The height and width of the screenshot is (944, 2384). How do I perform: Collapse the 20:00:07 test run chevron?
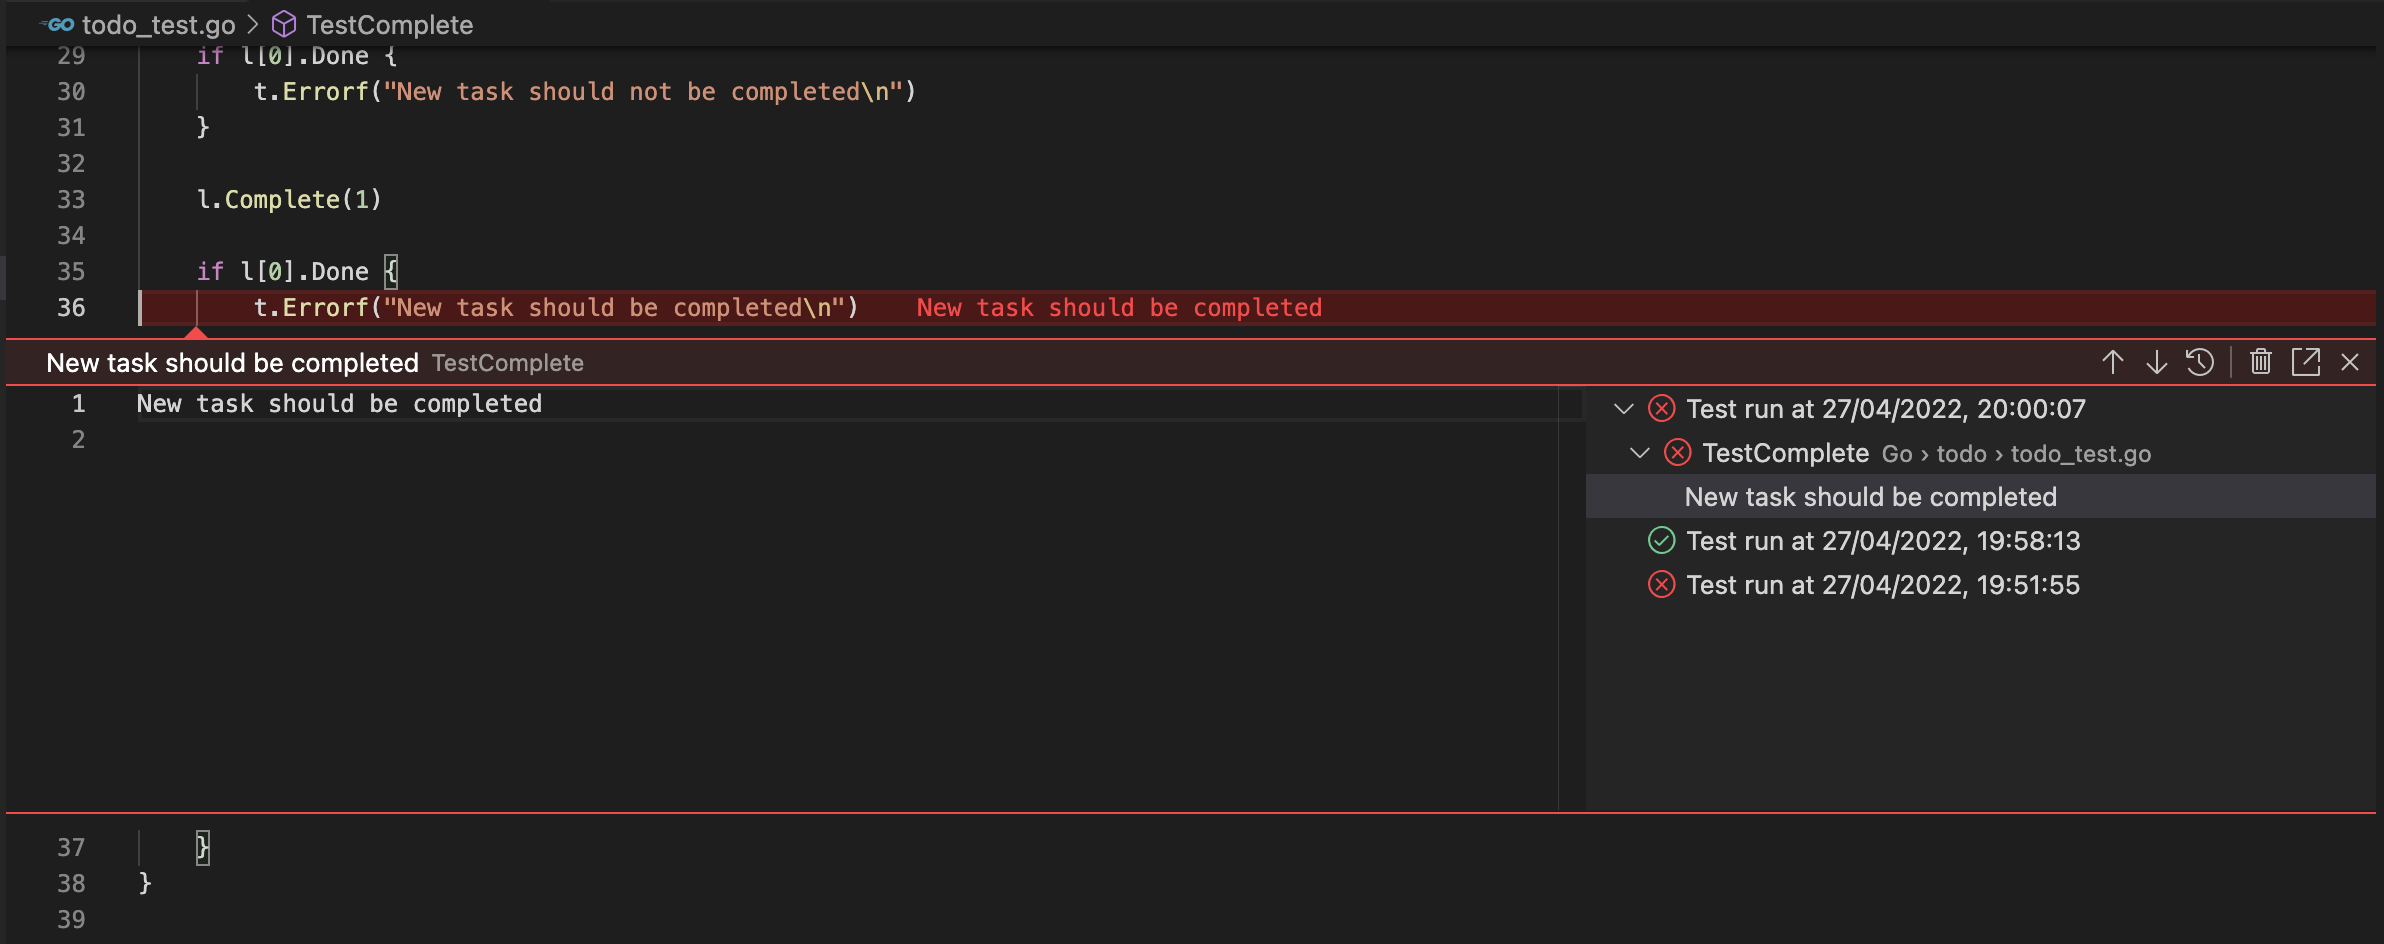1624,409
